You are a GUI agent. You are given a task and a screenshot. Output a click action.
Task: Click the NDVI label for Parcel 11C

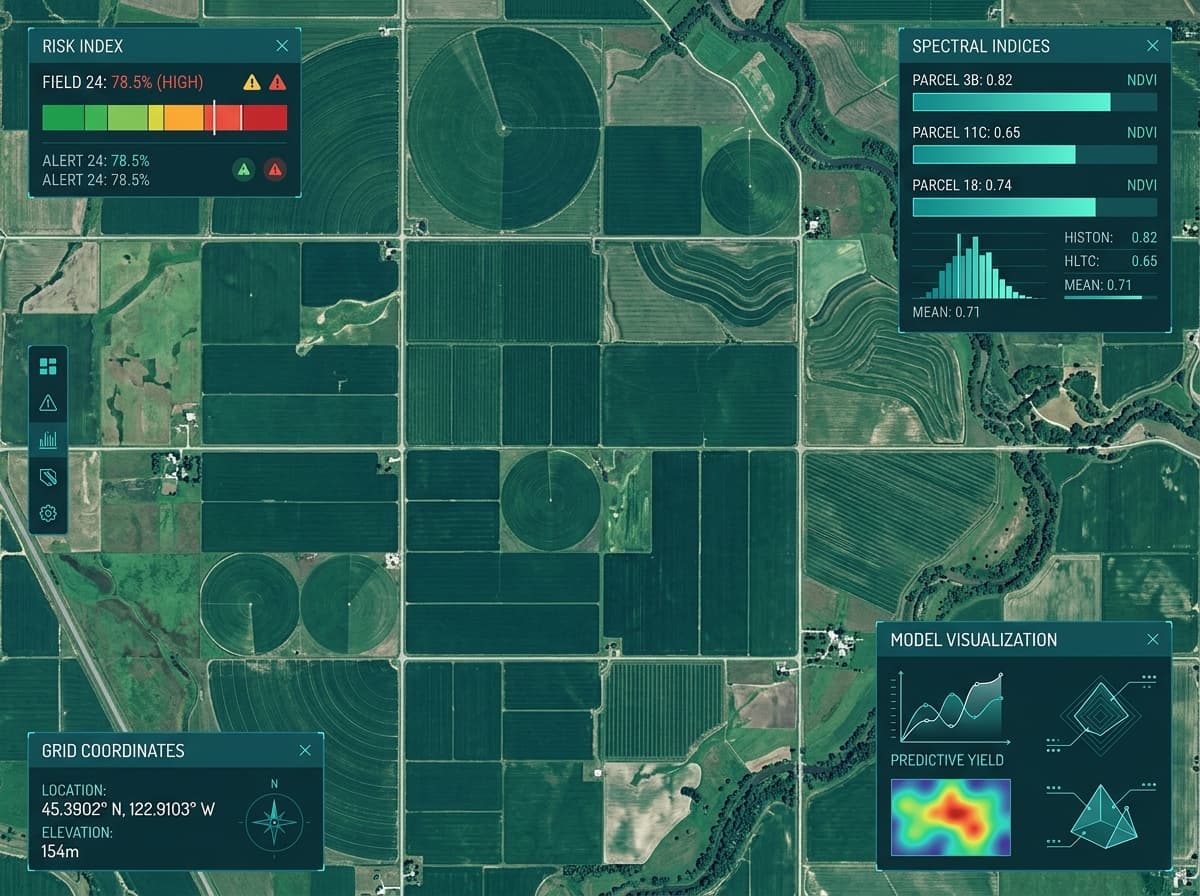(1142, 132)
